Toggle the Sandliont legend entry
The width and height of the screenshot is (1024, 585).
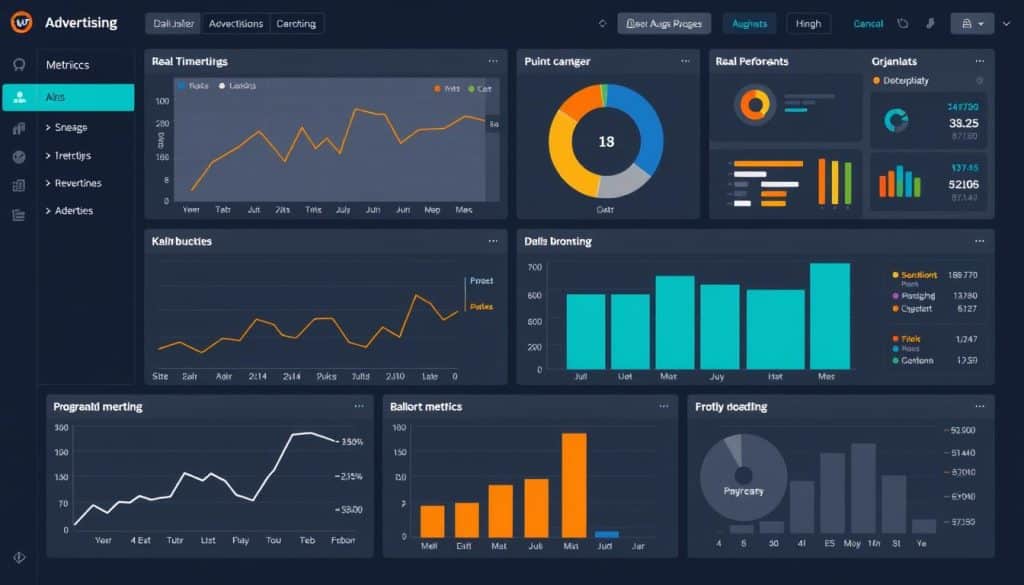[916, 275]
